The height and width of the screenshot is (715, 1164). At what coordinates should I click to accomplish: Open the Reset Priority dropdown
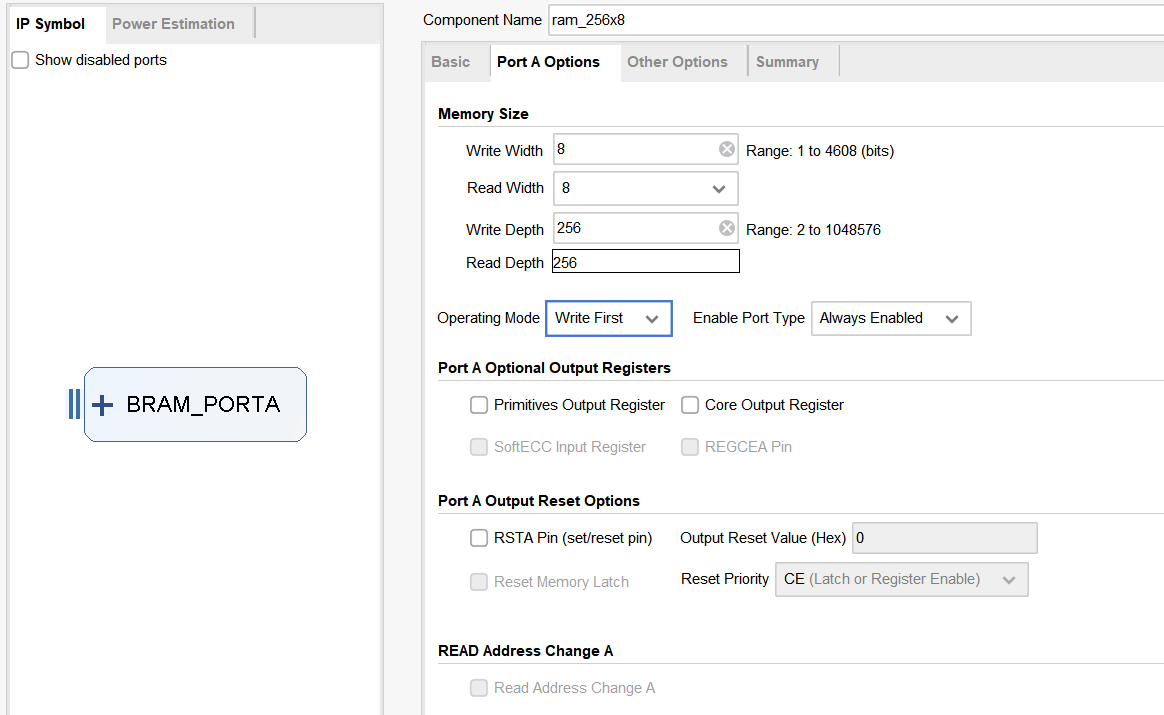900,579
